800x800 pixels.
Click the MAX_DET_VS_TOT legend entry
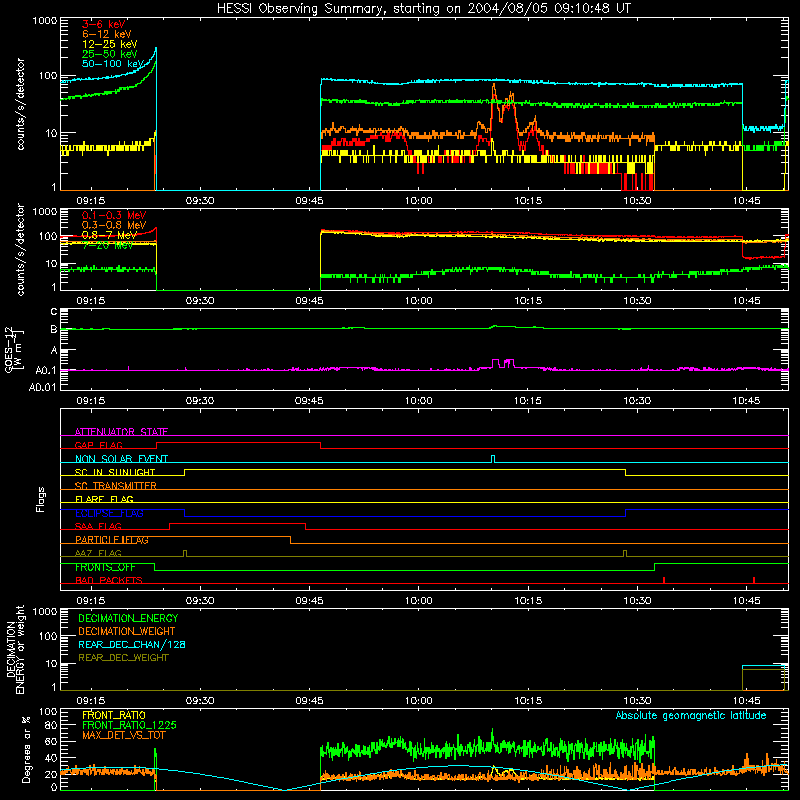123,735
